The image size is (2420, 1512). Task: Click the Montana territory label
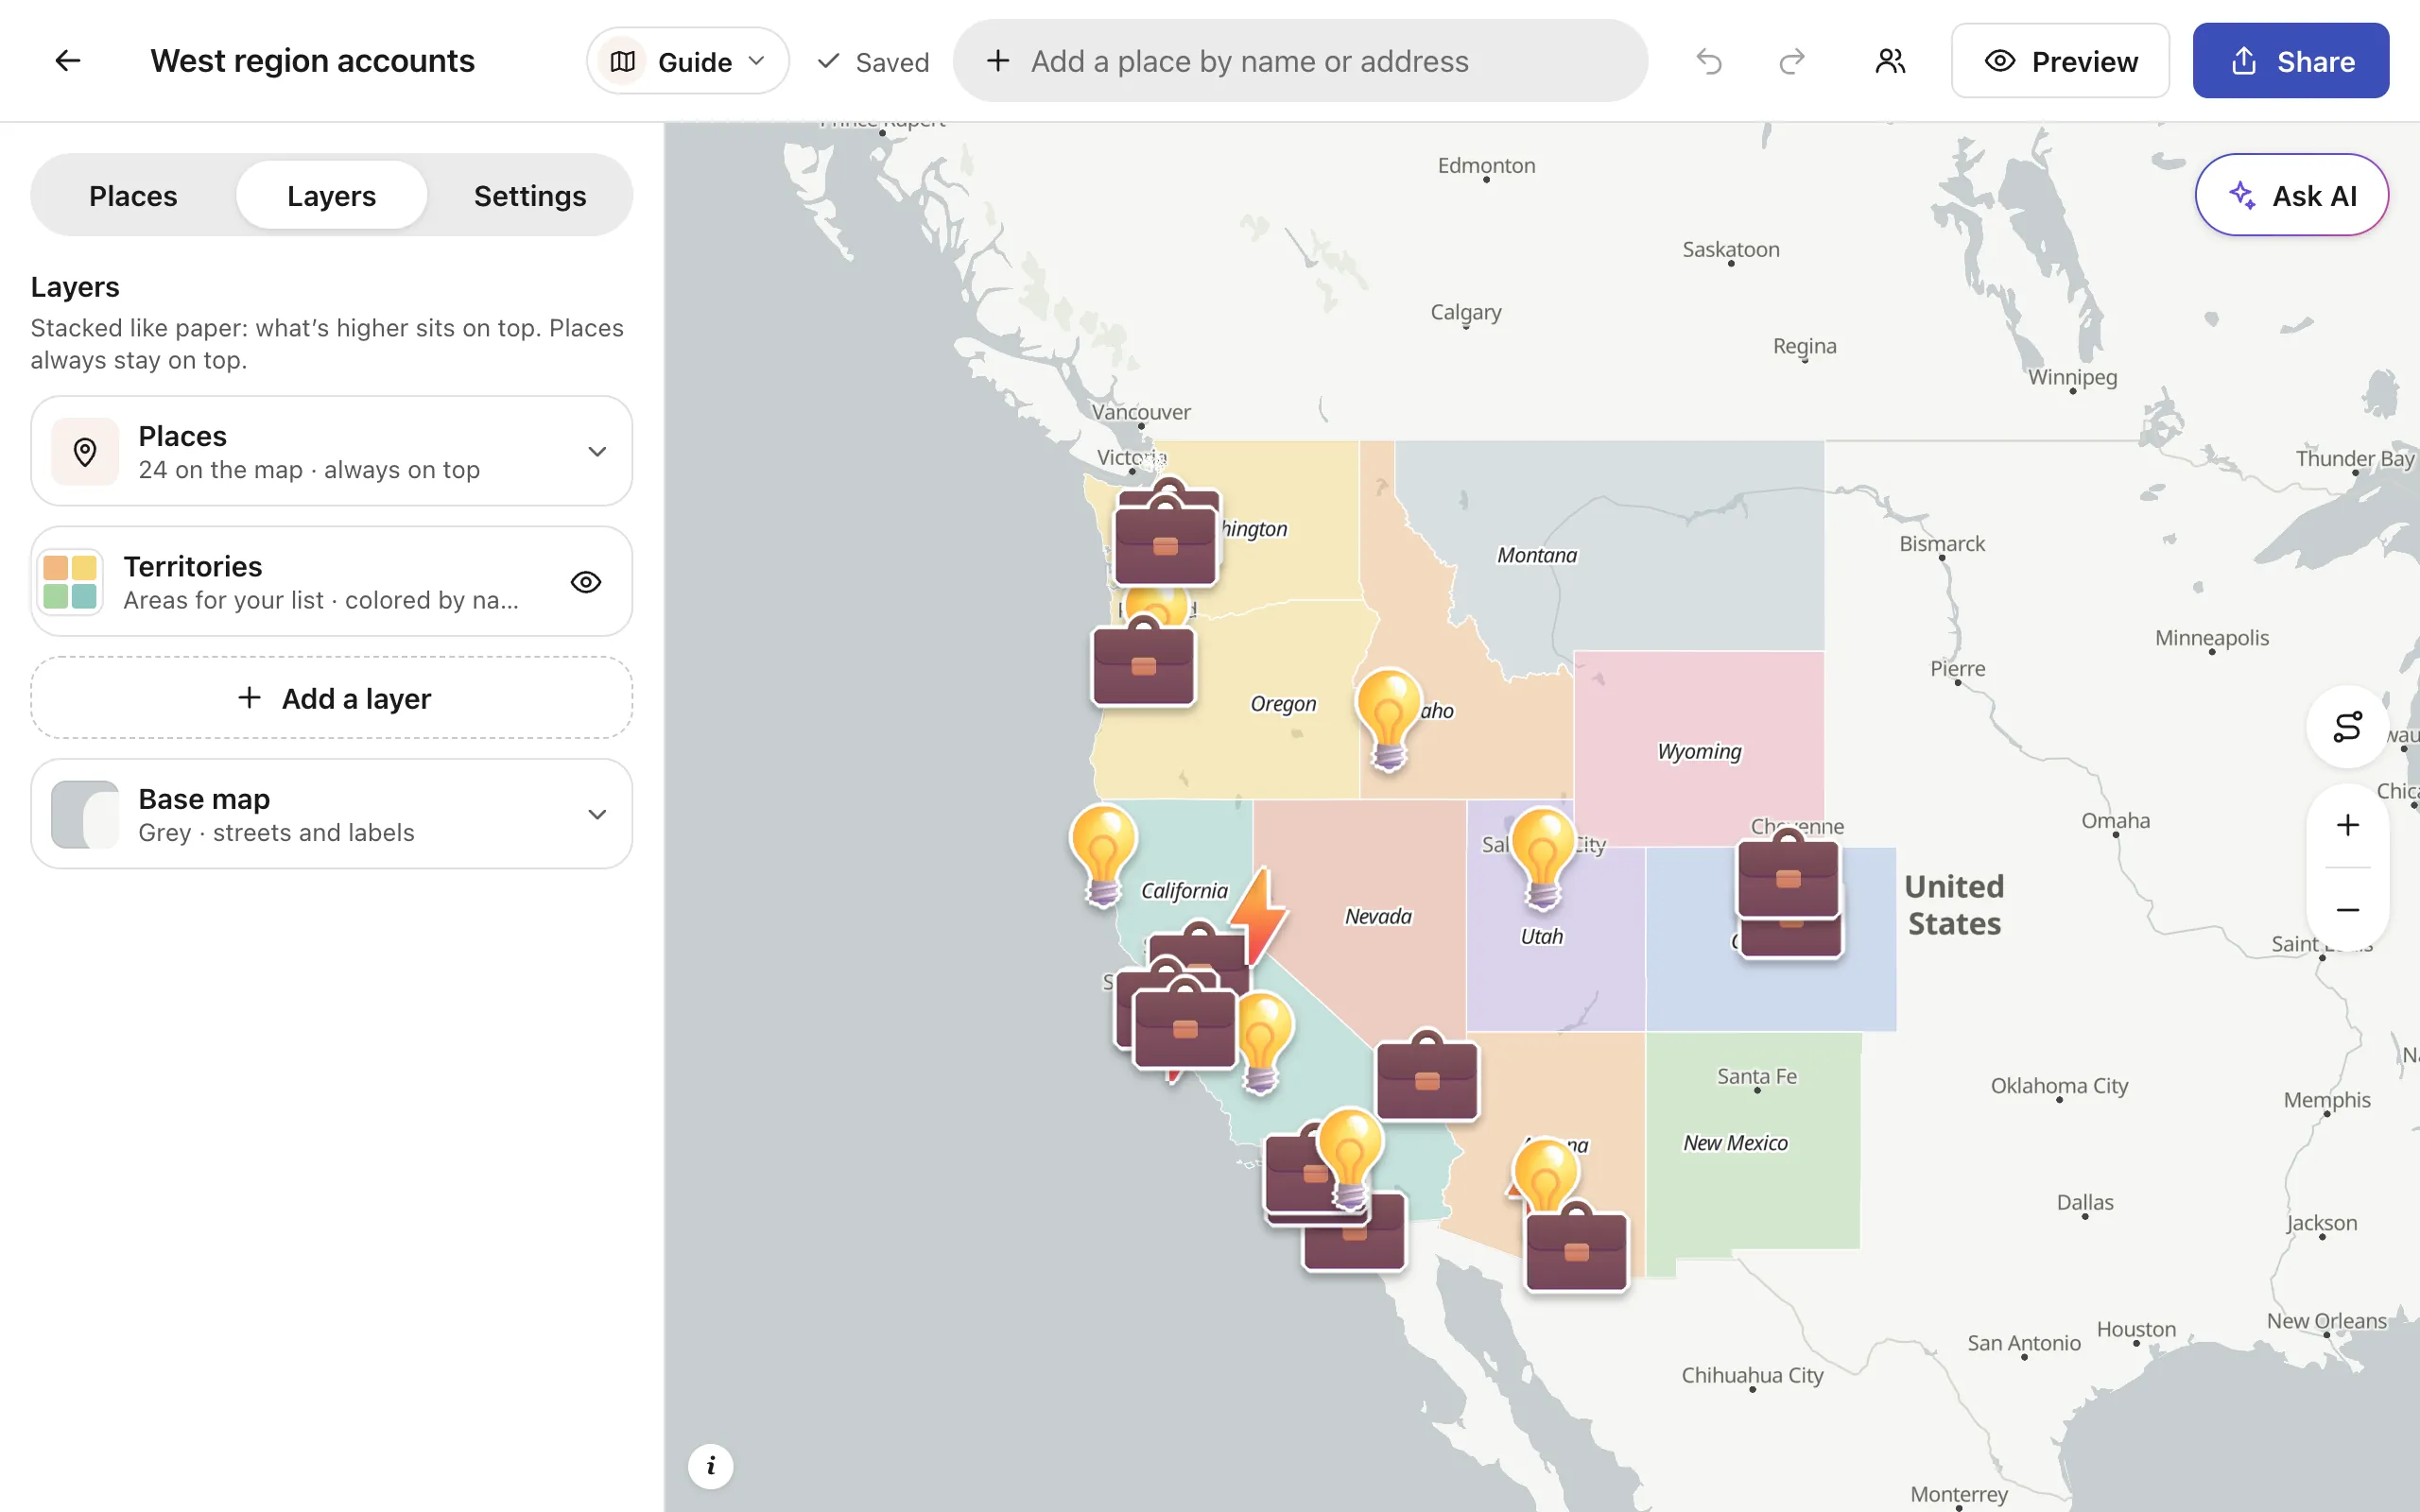[1537, 555]
